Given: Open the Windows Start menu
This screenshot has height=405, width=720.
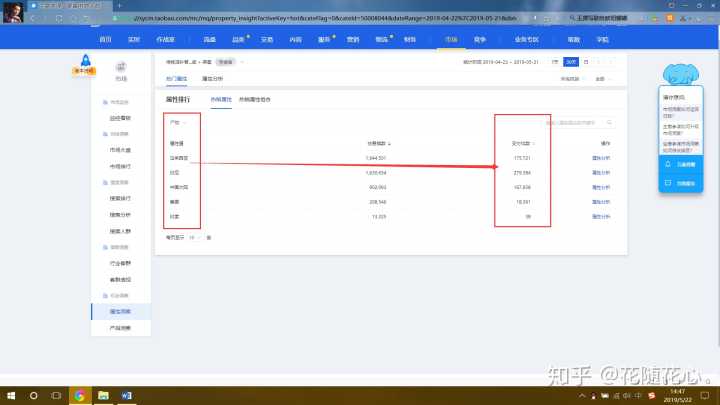Looking at the screenshot, I should [11, 395].
